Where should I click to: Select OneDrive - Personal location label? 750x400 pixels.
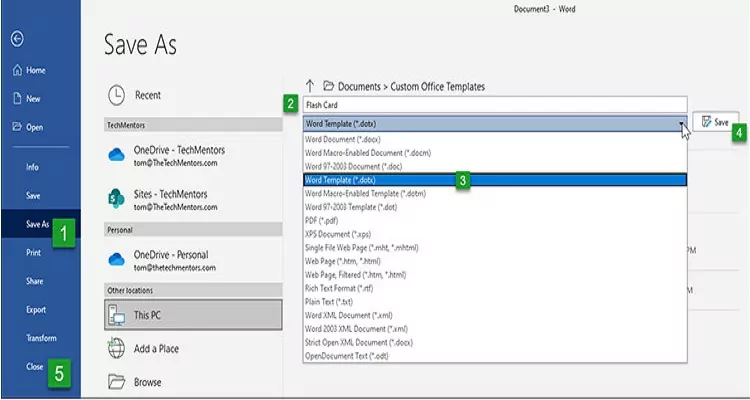171,255
